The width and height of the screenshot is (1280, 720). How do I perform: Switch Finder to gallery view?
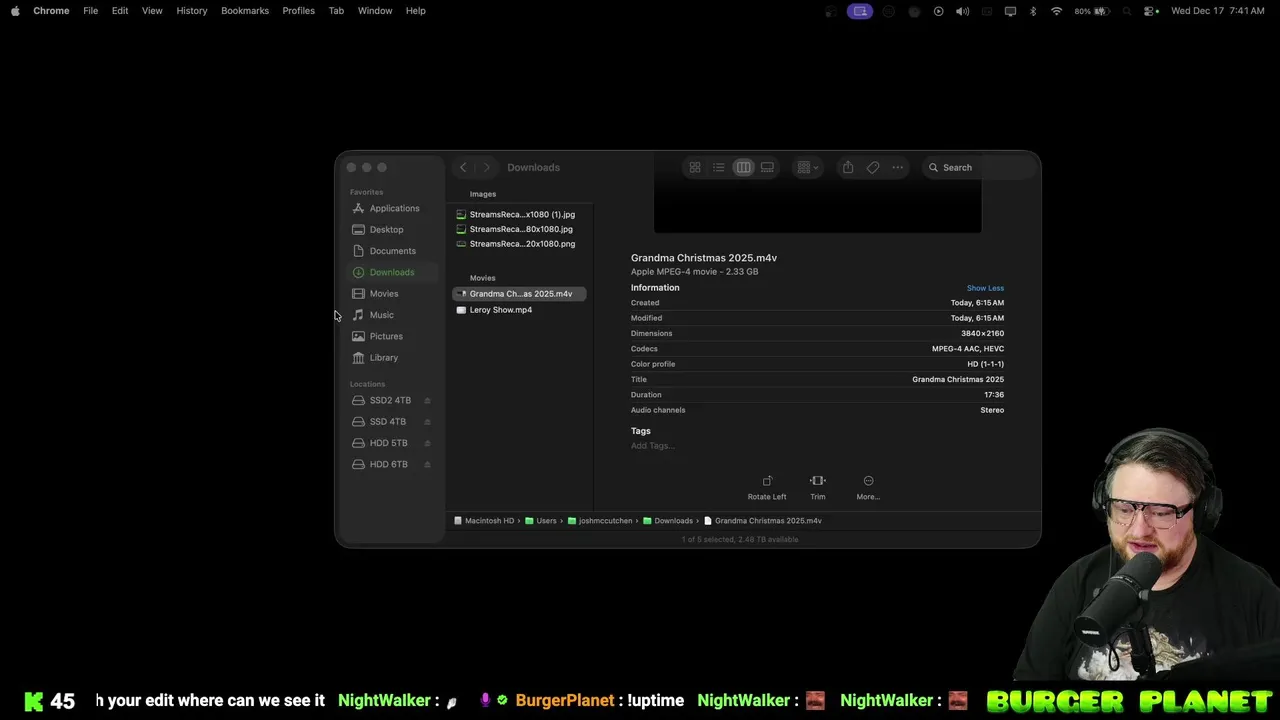(767, 167)
